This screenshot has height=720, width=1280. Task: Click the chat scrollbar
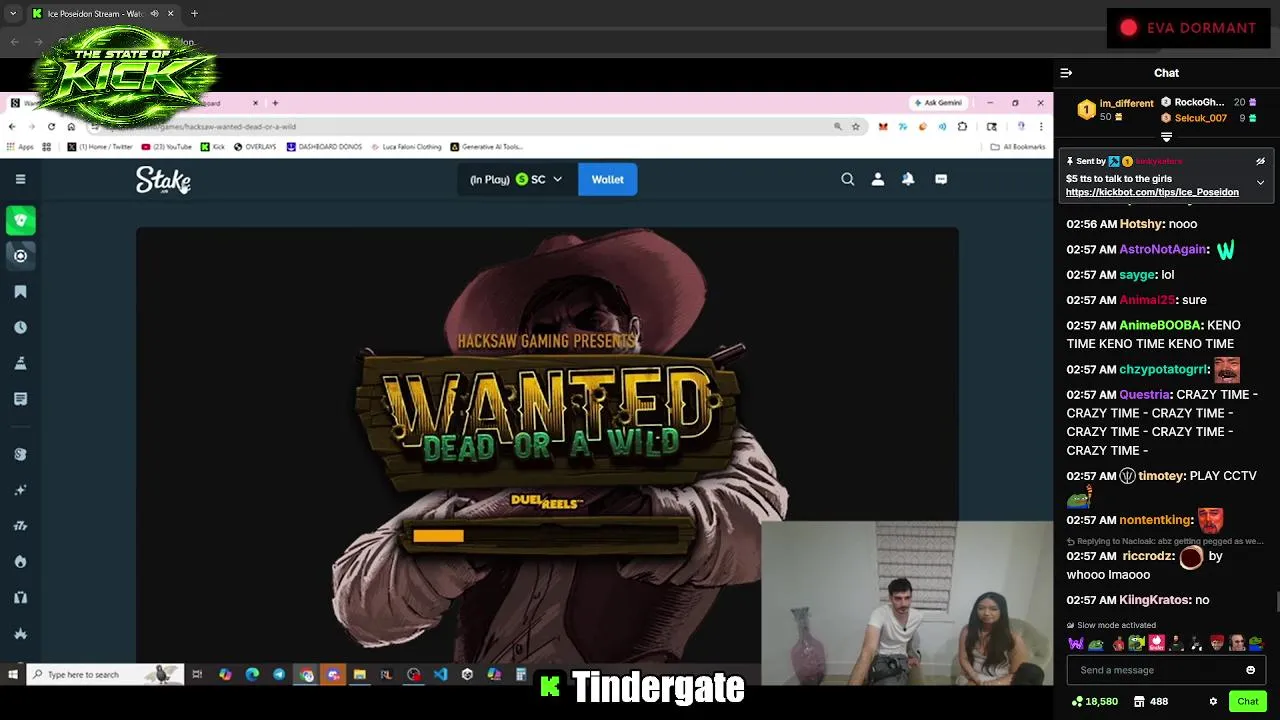(1276, 600)
